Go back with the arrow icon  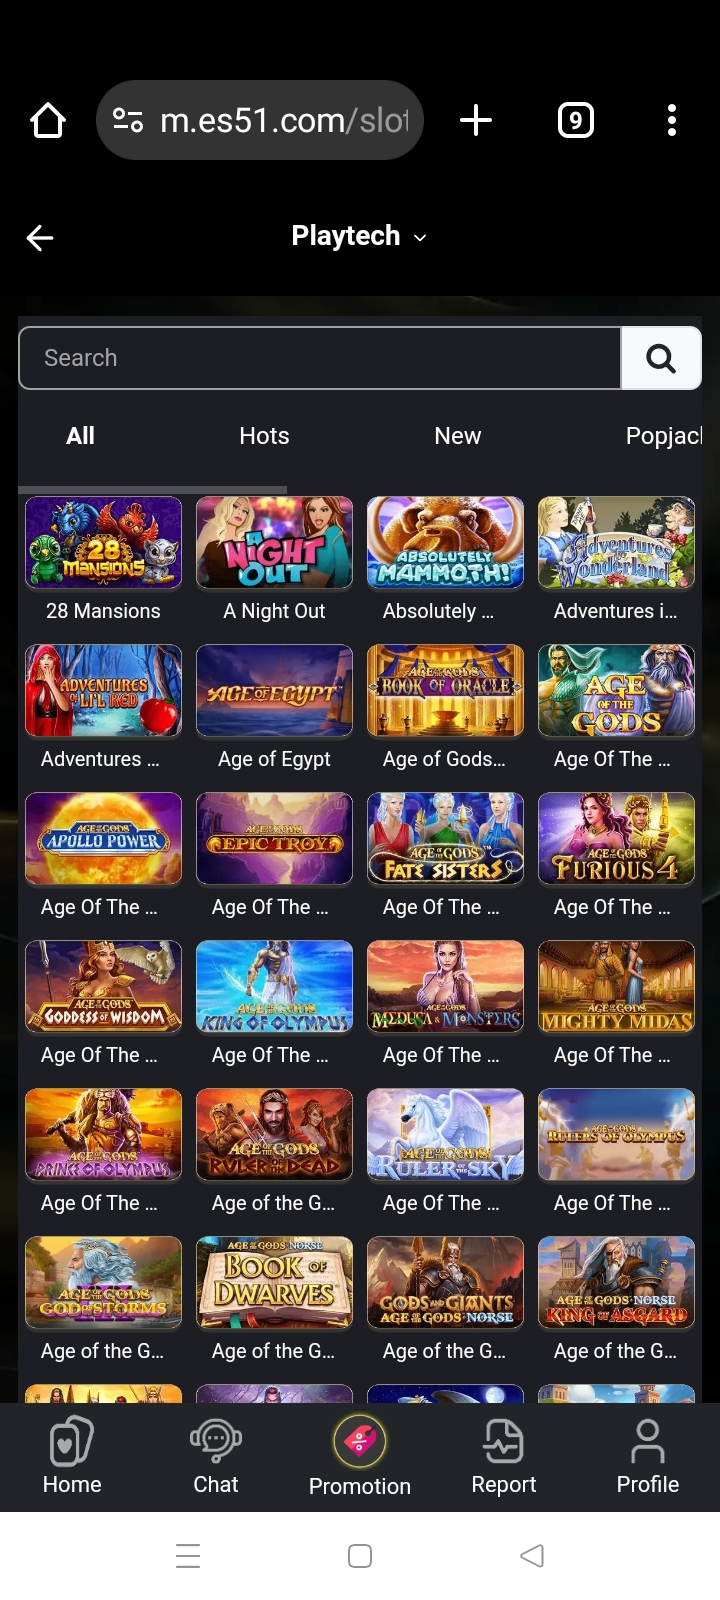pos(40,238)
